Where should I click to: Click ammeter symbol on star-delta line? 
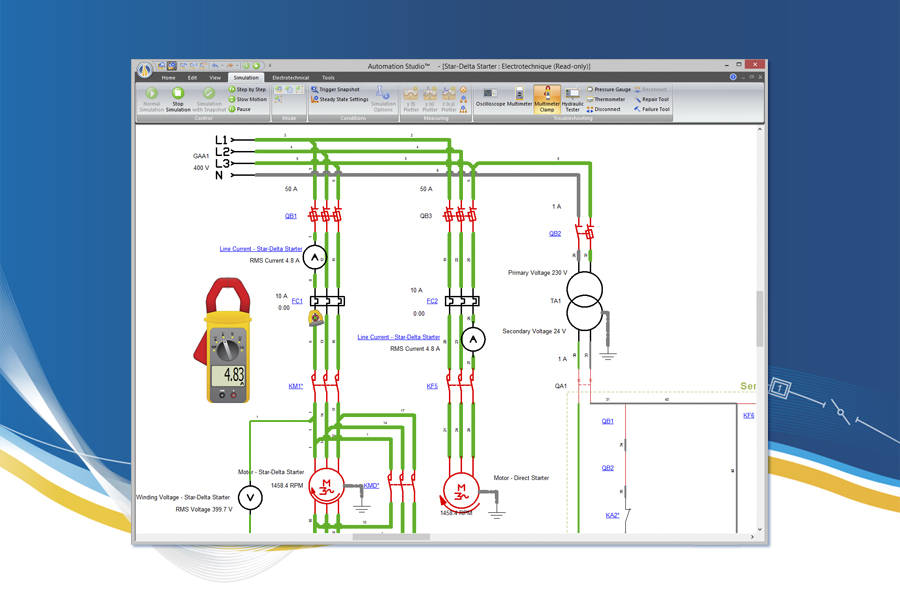(315, 258)
